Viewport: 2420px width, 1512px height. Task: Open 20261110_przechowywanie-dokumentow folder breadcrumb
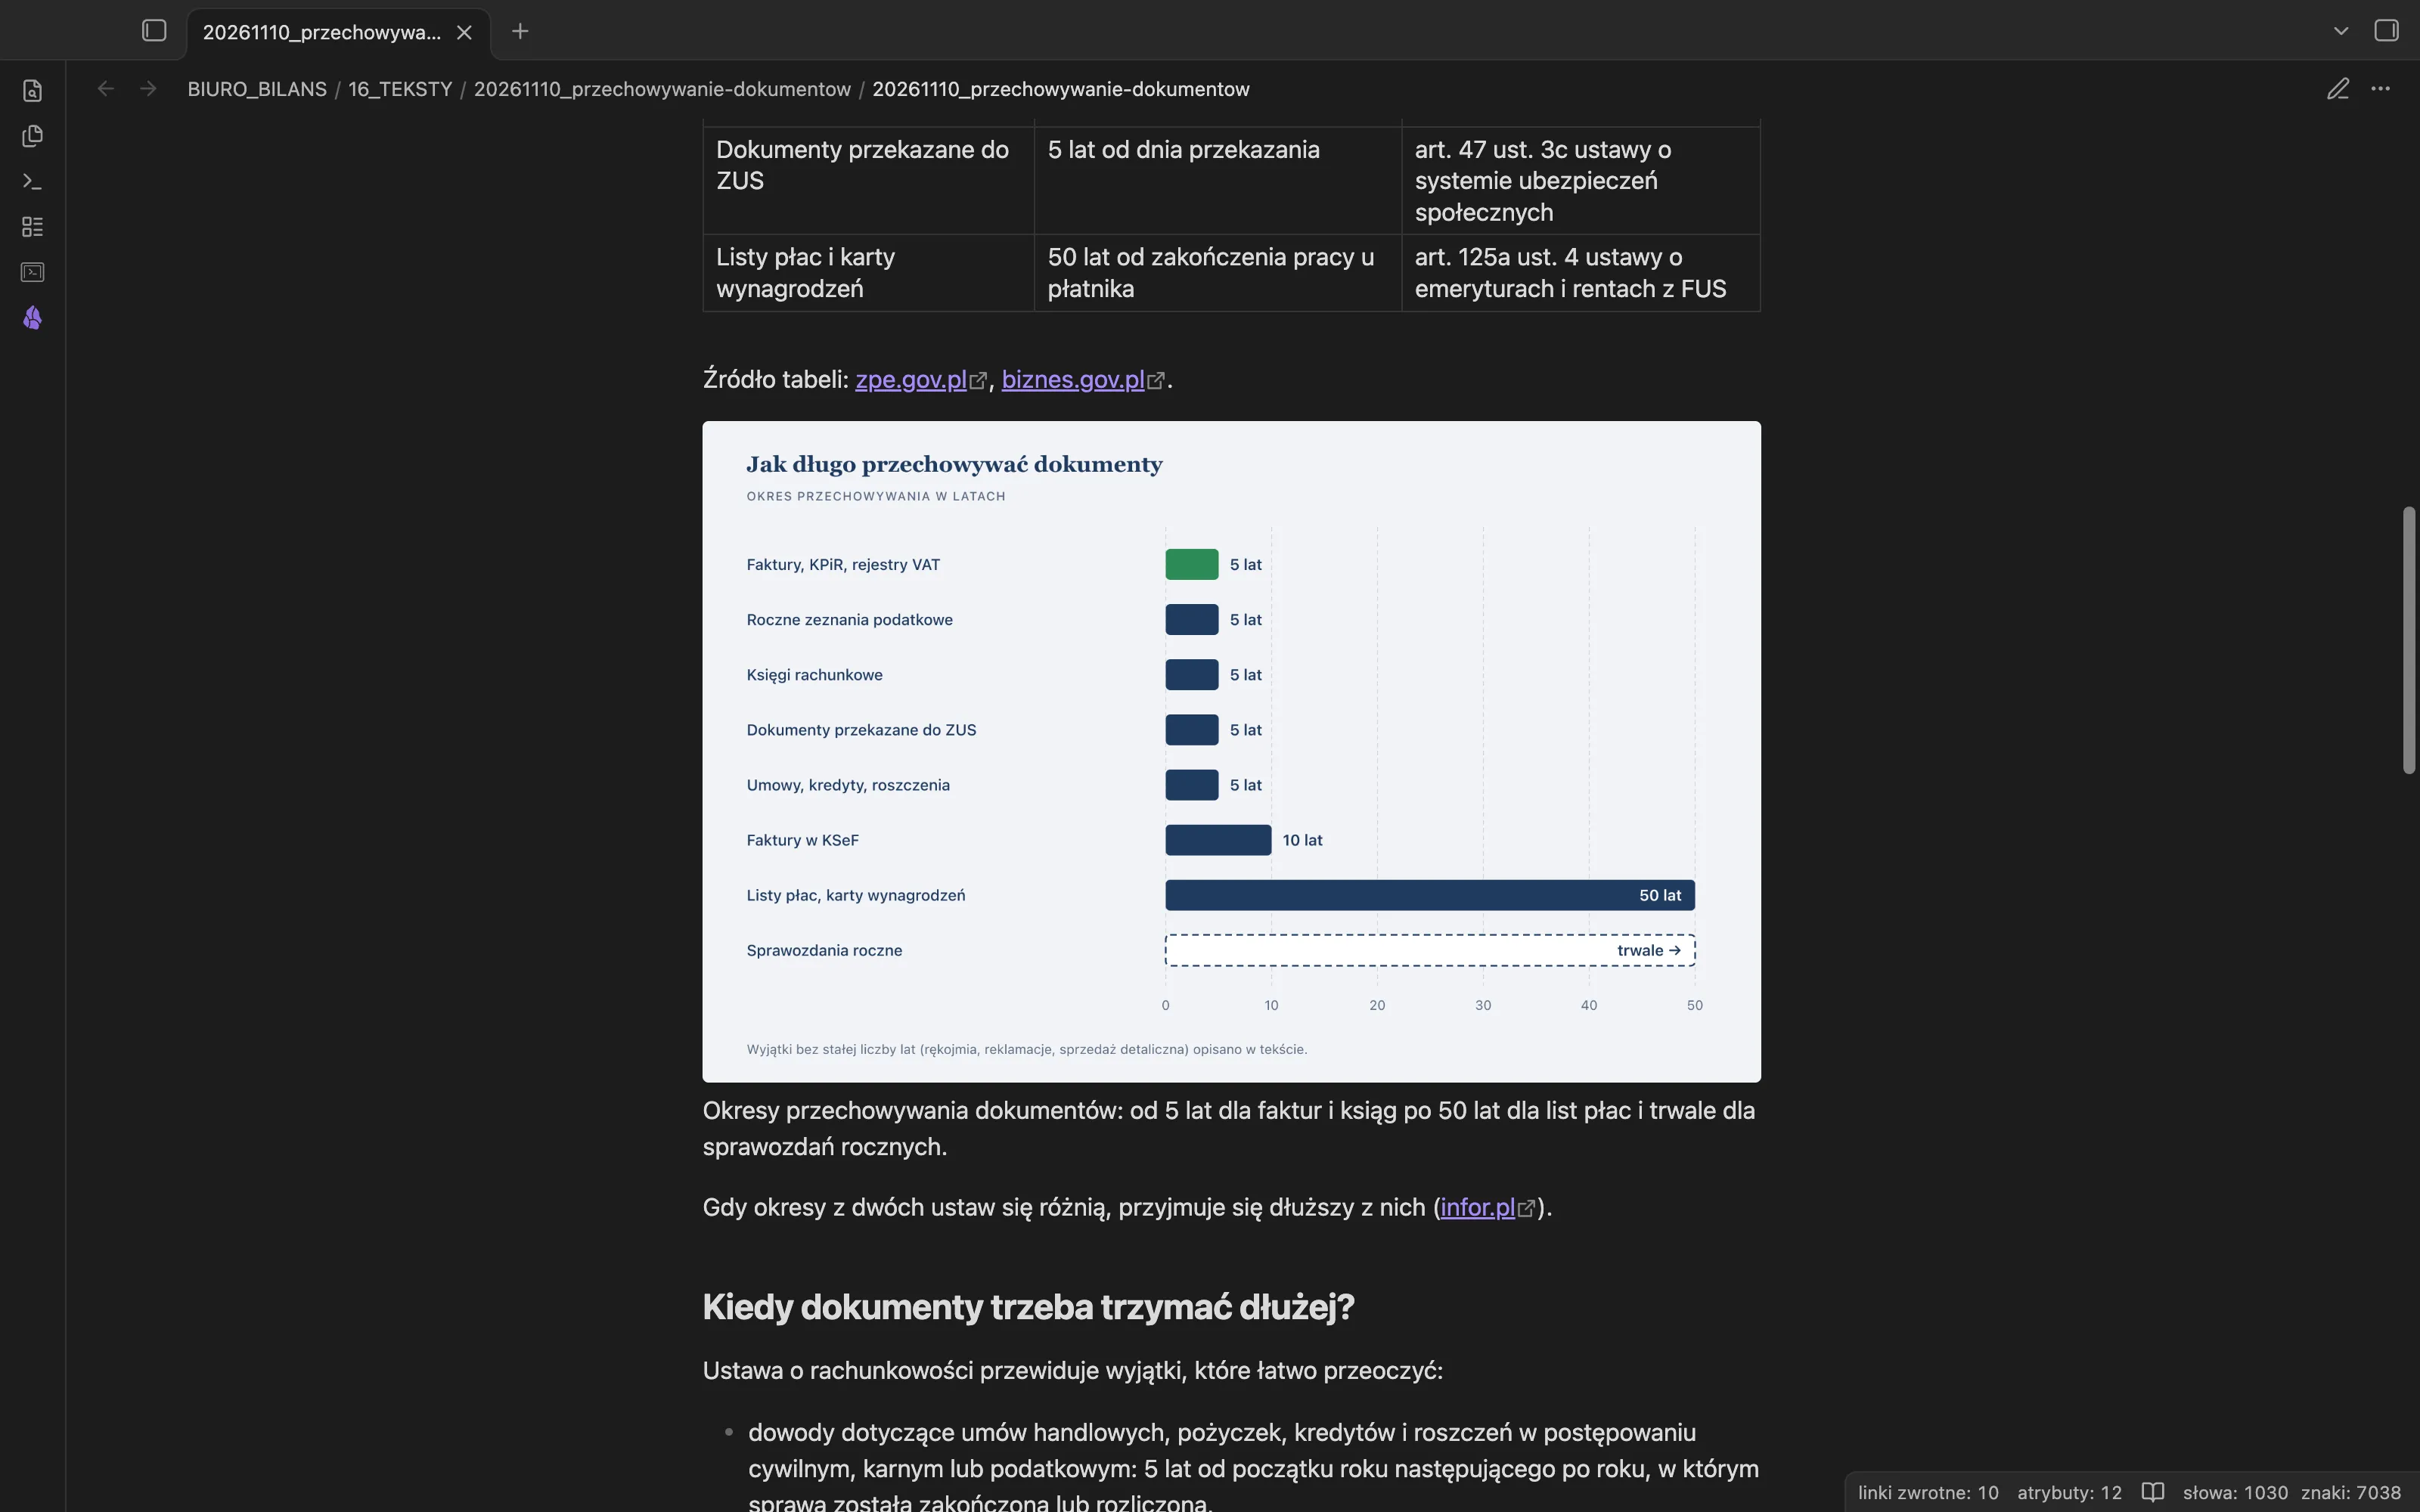pos(662,89)
